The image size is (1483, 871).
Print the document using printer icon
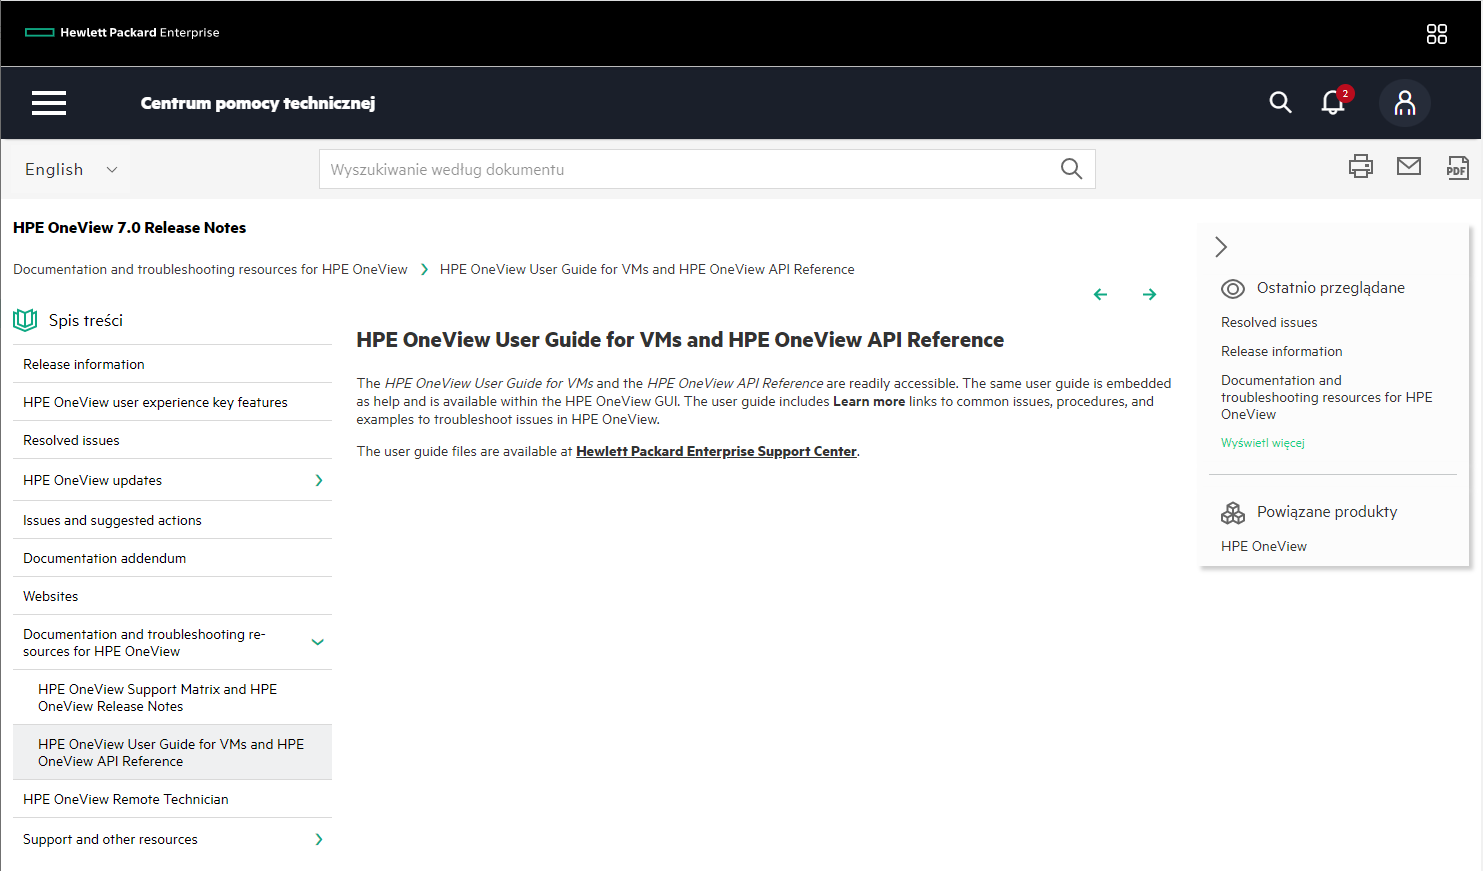coord(1361,166)
